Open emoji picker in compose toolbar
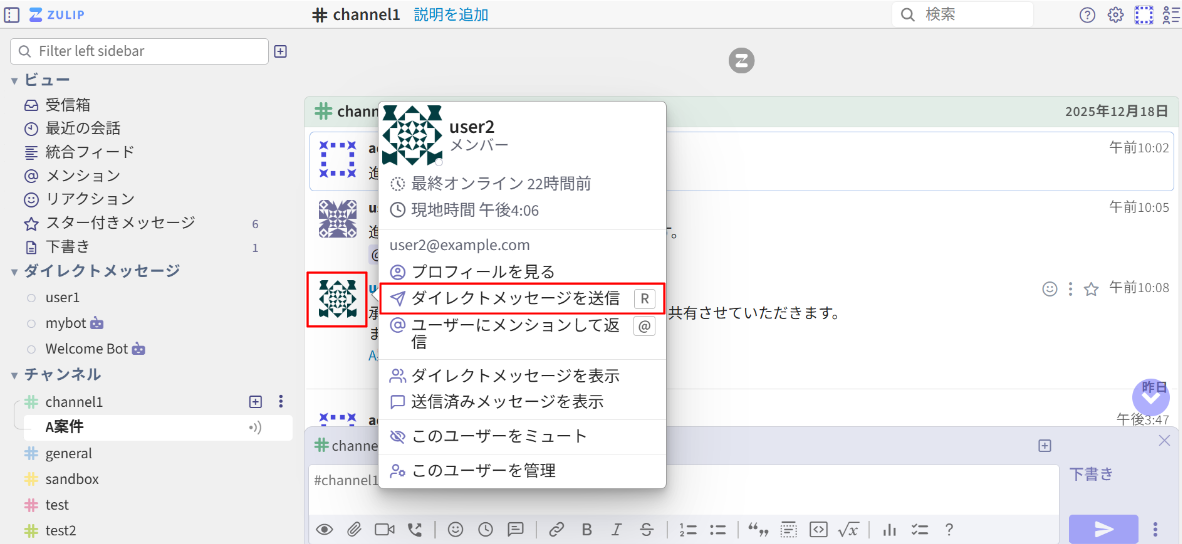 click(455, 529)
